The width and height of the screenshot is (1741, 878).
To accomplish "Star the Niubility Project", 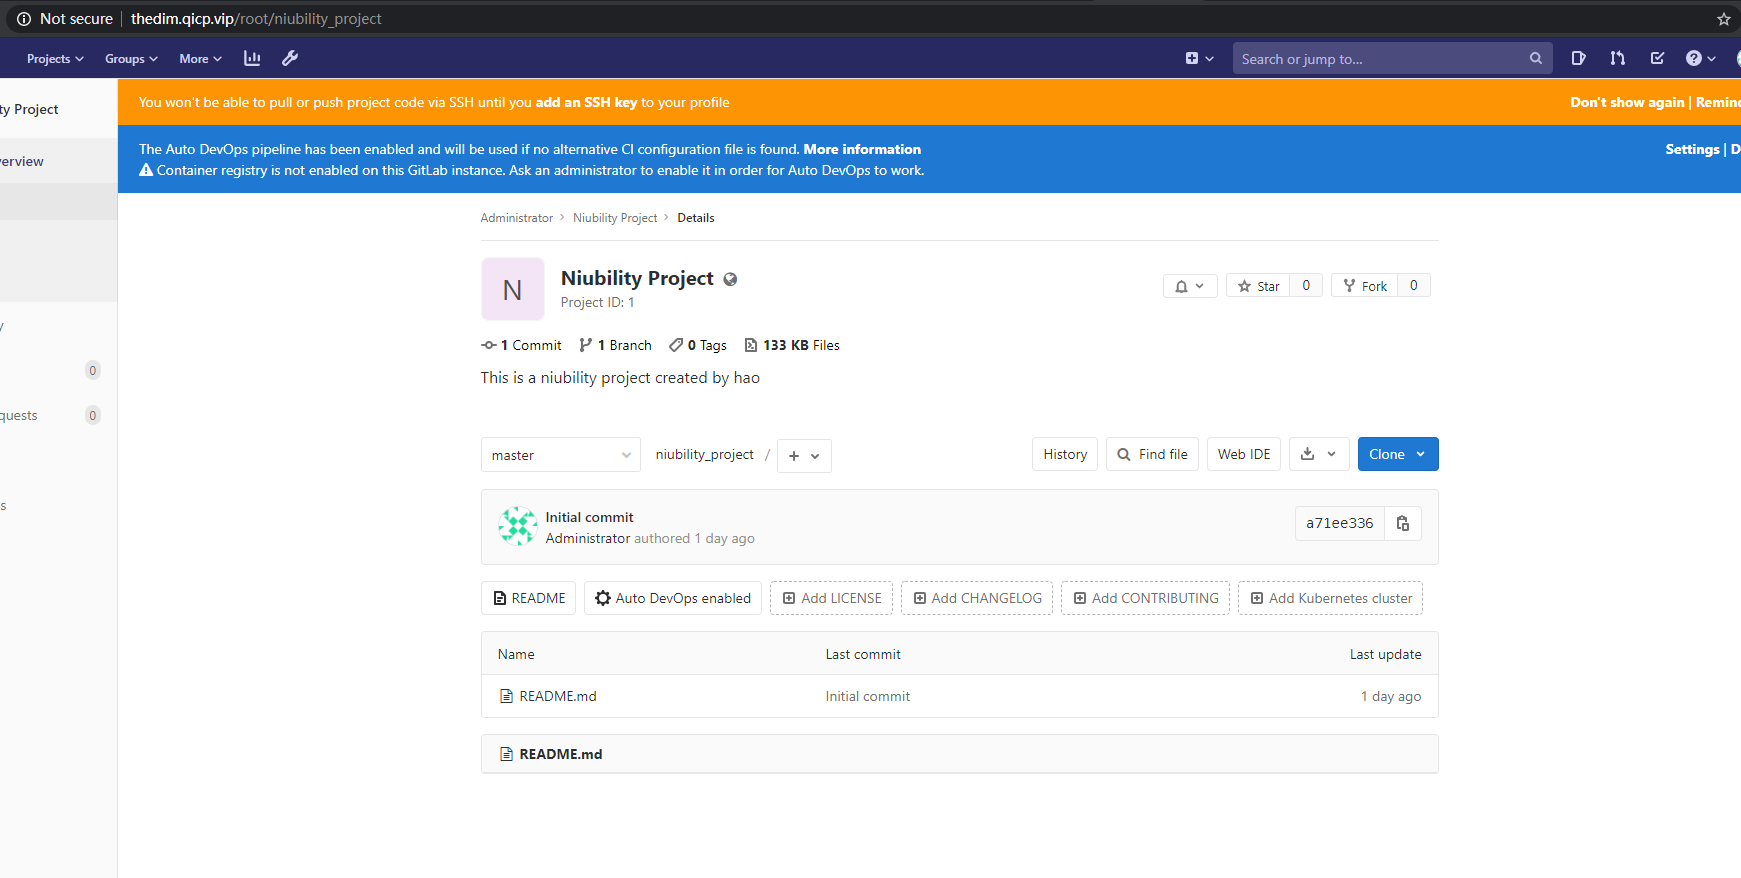I will (x=1258, y=286).
